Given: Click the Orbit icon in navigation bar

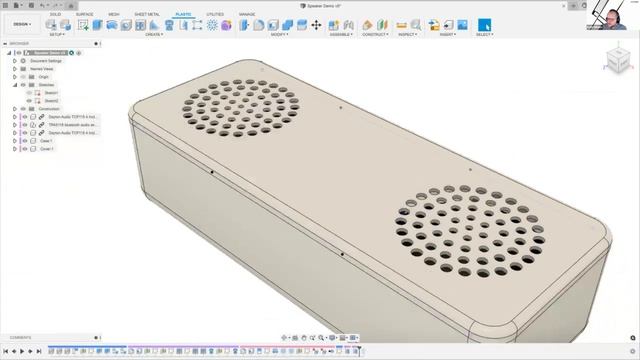Looking at the screenshot, I should coord(284,338).
